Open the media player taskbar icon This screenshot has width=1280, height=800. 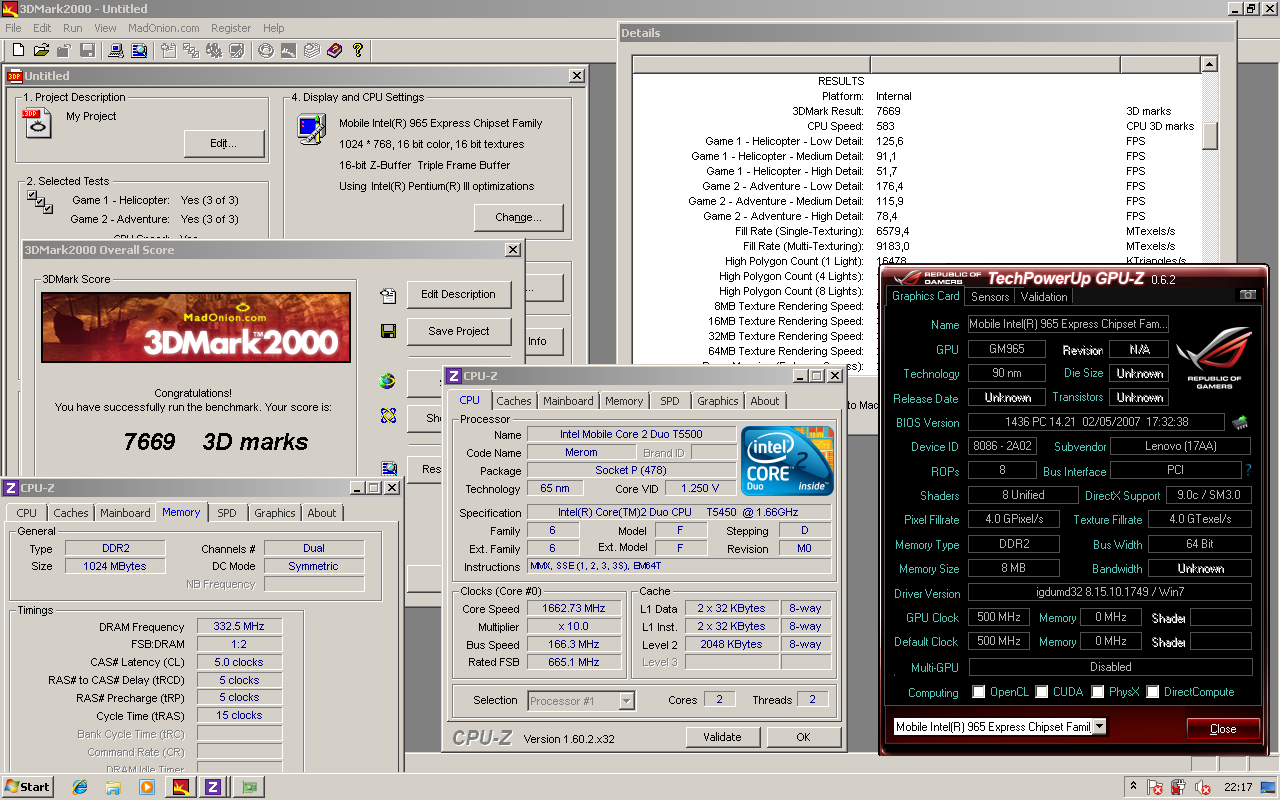coord(146,787)
